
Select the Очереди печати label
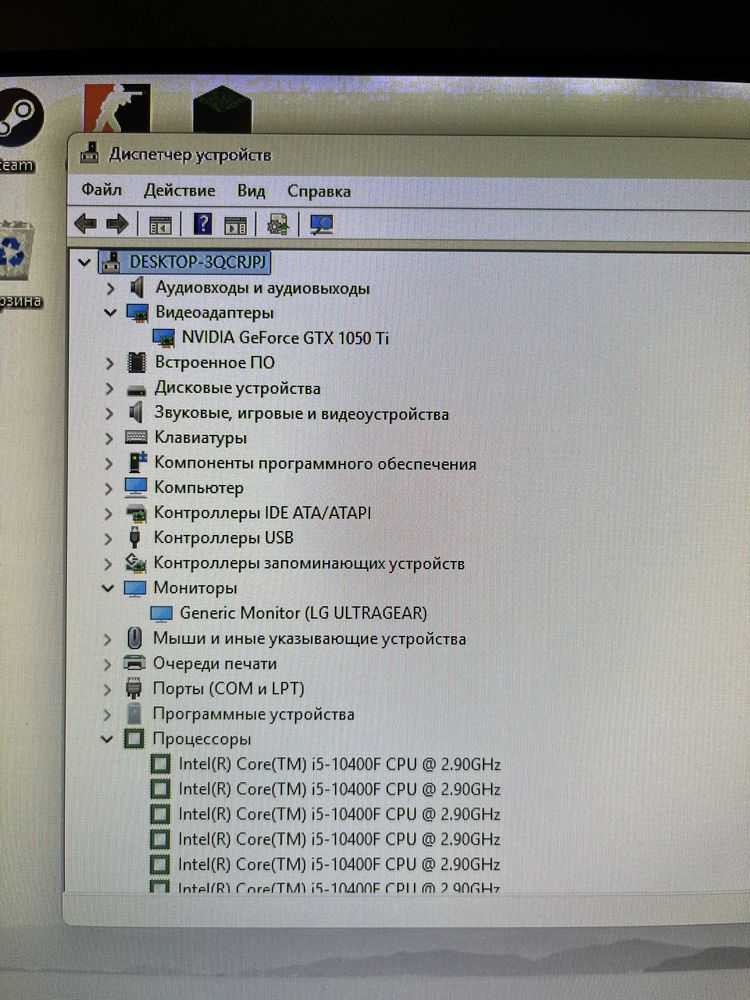pyautogui.click(x=214, y=664)
